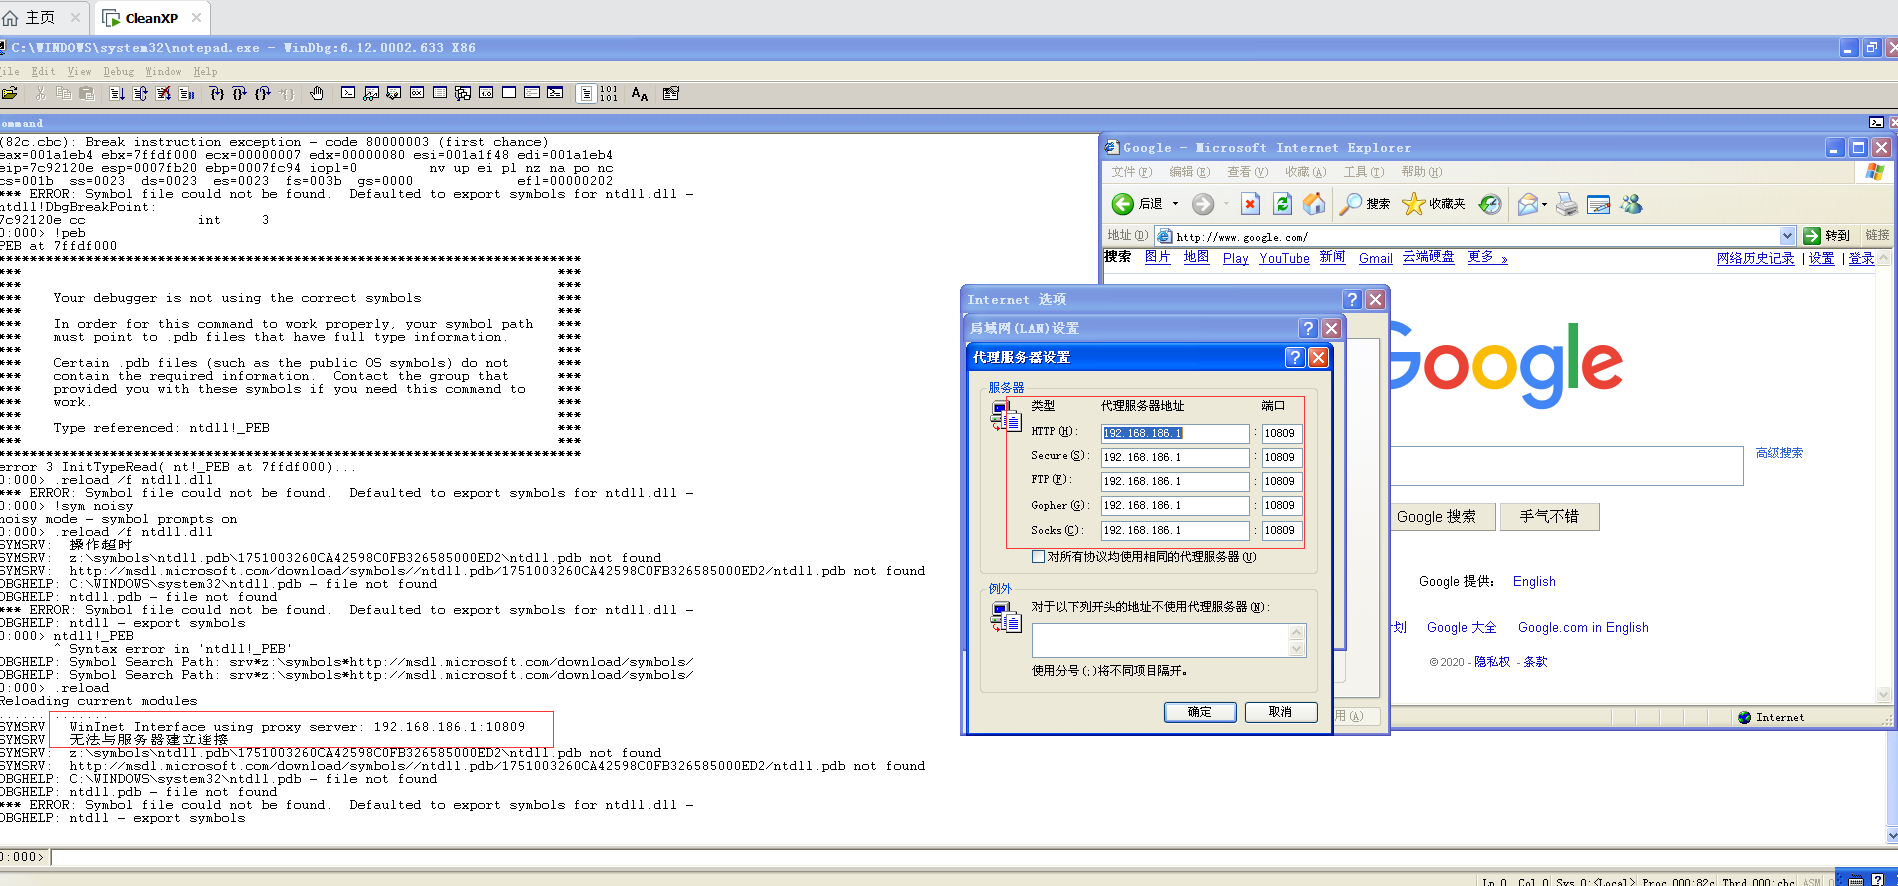Click the Google 搜索 button
The image size is (1898, 886).
1436,517
